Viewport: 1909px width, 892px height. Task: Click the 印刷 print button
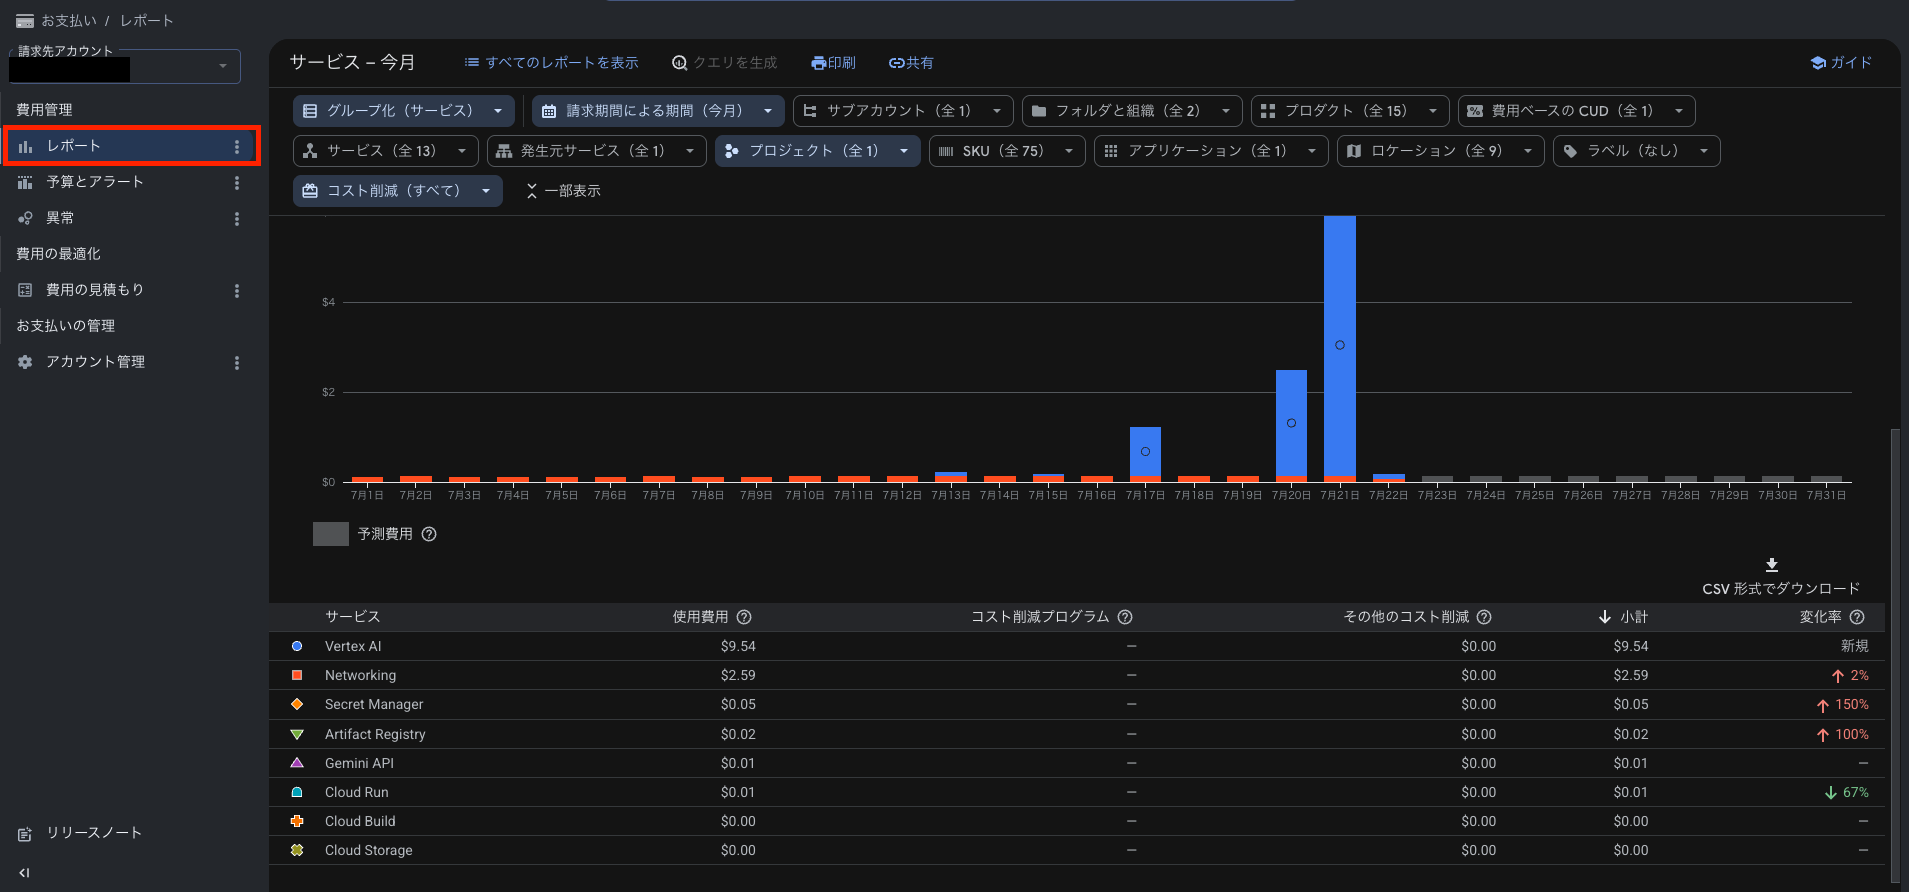(x=833, y=63)
